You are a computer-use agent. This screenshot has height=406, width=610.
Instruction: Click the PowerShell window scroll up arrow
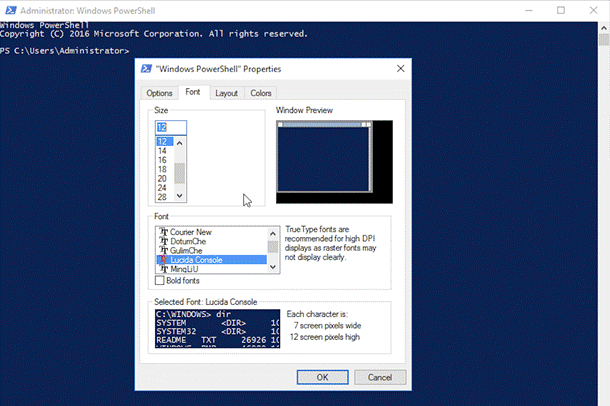click(604, 28)
